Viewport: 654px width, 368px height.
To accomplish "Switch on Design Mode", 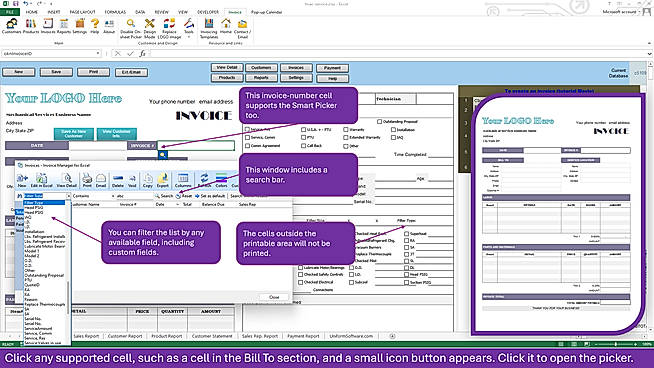I will pos(149,28).
